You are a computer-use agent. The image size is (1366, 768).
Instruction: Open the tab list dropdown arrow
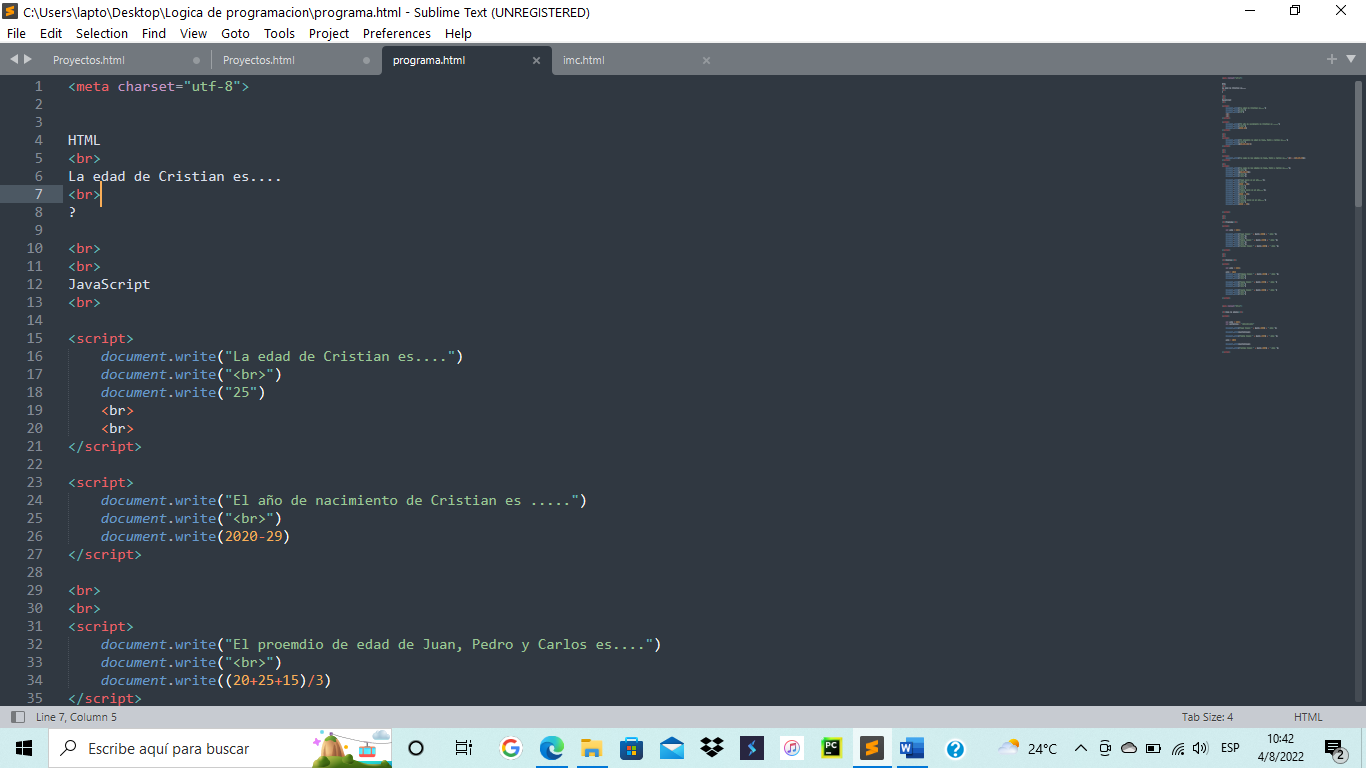tap(1350, 60)
